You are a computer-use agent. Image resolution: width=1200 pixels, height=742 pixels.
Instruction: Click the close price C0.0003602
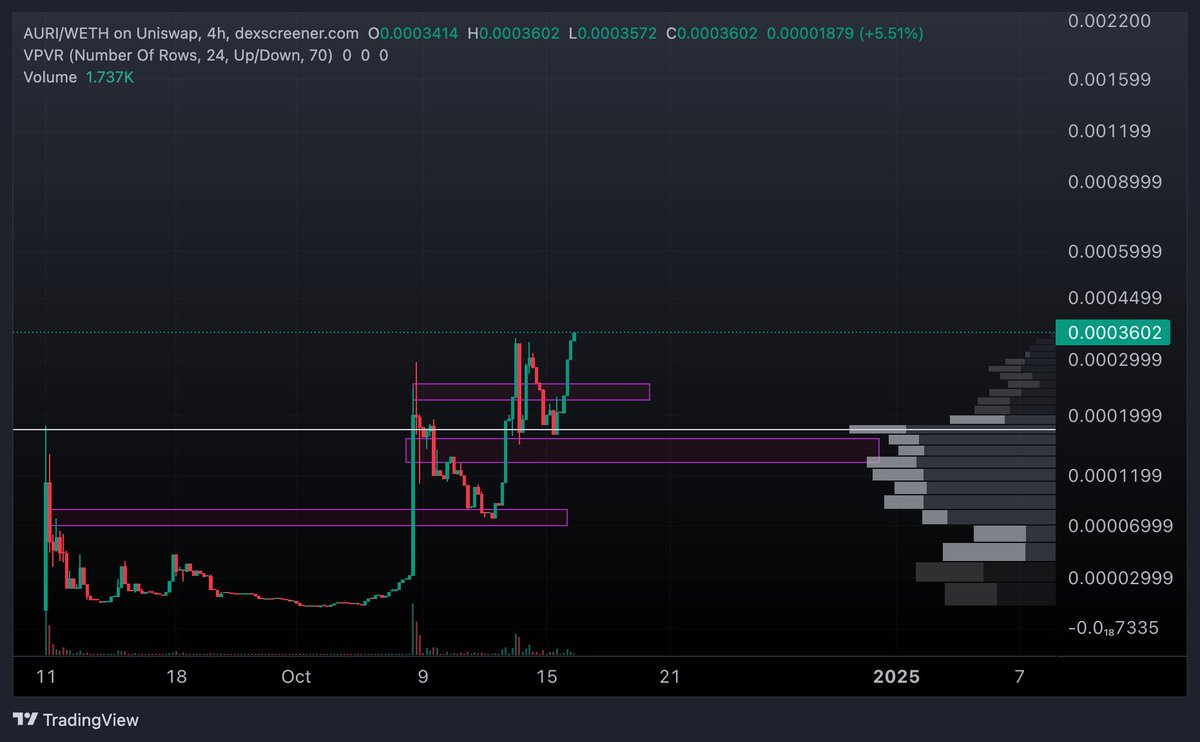tap(711, 33)
